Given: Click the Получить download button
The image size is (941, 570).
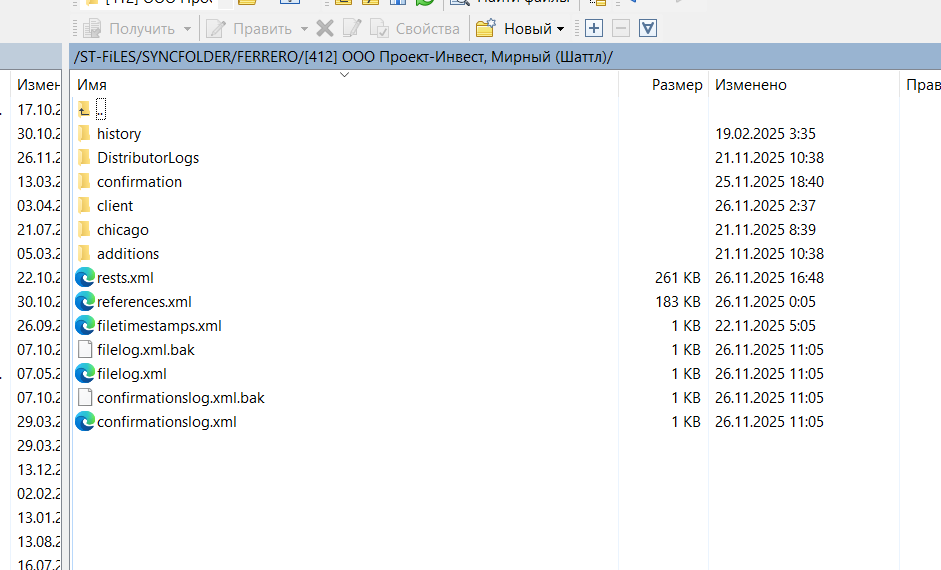Looking at the screenshot, I should pyautogui.click(x=128, y=28).
